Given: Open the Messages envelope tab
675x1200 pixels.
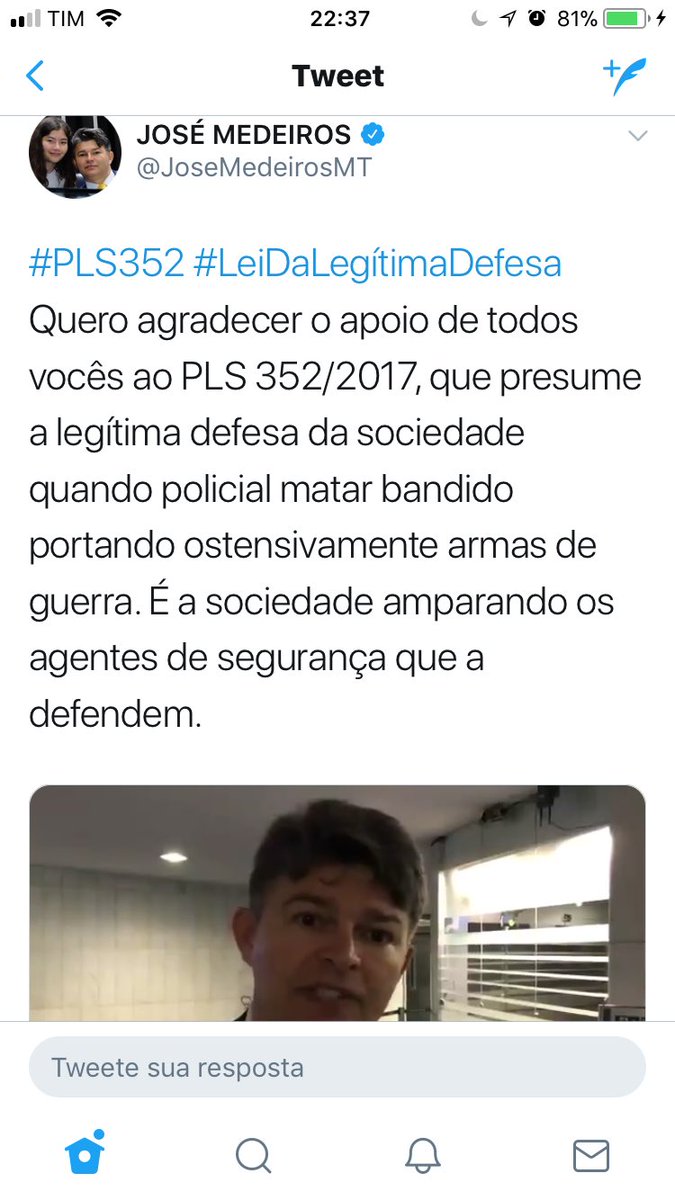Looking at the screenshot, I should [591, 1156].
